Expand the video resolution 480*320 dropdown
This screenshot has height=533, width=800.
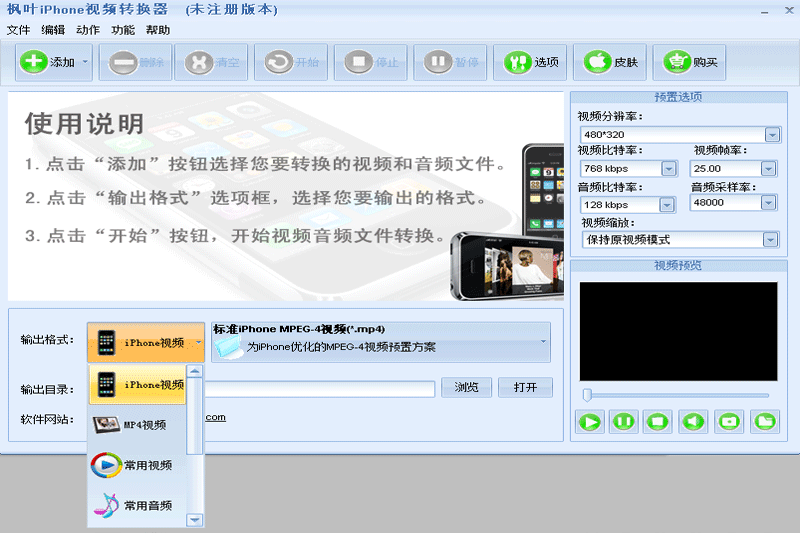pos(772,135)
